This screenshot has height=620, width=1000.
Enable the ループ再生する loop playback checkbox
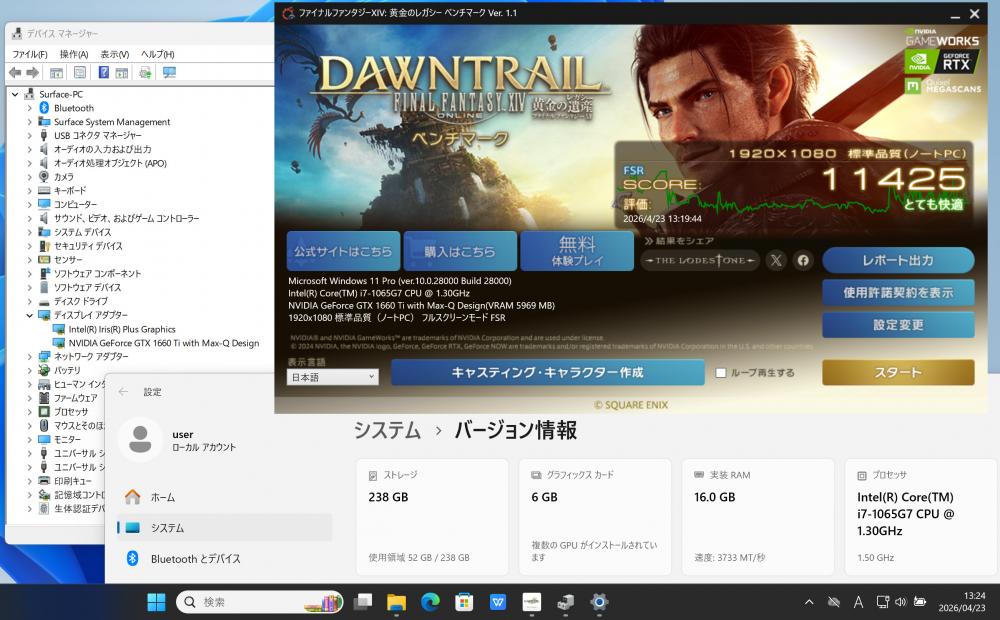pos(721,373)
